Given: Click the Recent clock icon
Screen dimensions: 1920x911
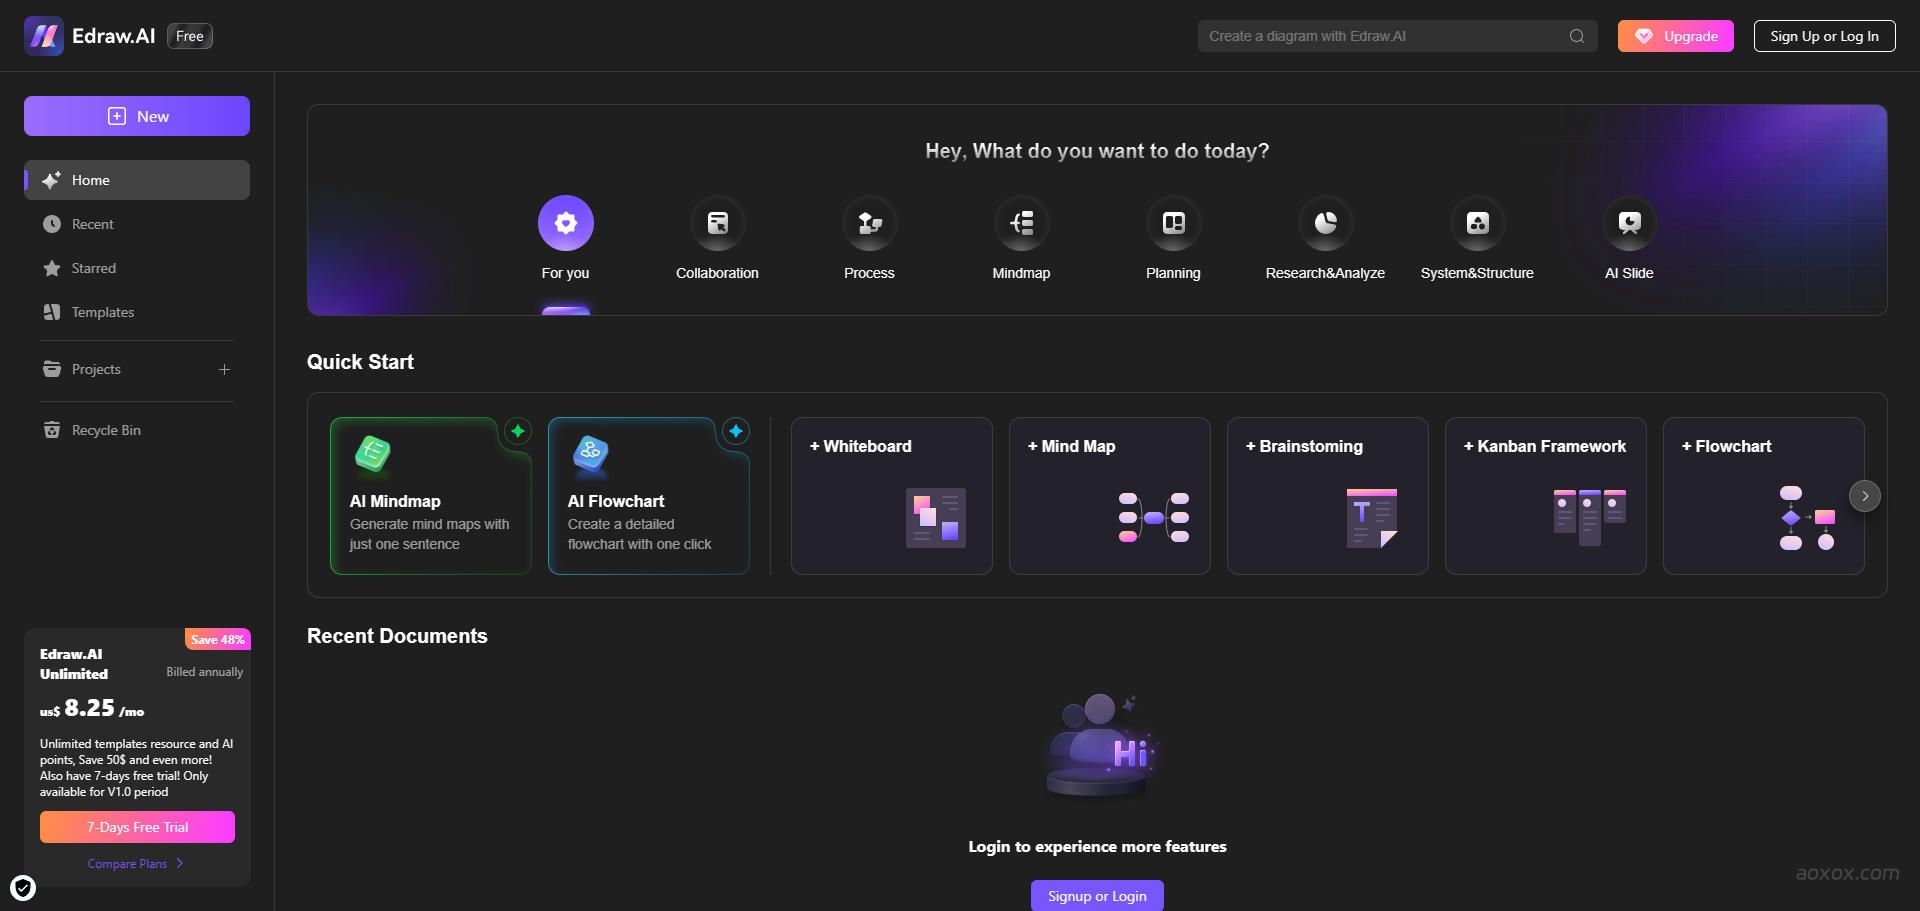Looking at the screenshot, I should pos(52,224).
